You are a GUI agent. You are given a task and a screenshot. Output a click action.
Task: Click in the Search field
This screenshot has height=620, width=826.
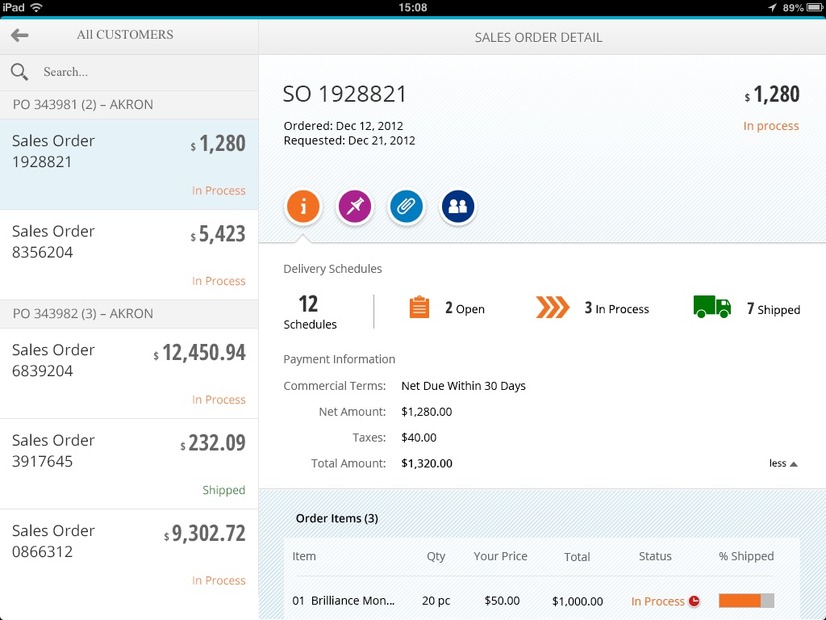pos(129,72)
